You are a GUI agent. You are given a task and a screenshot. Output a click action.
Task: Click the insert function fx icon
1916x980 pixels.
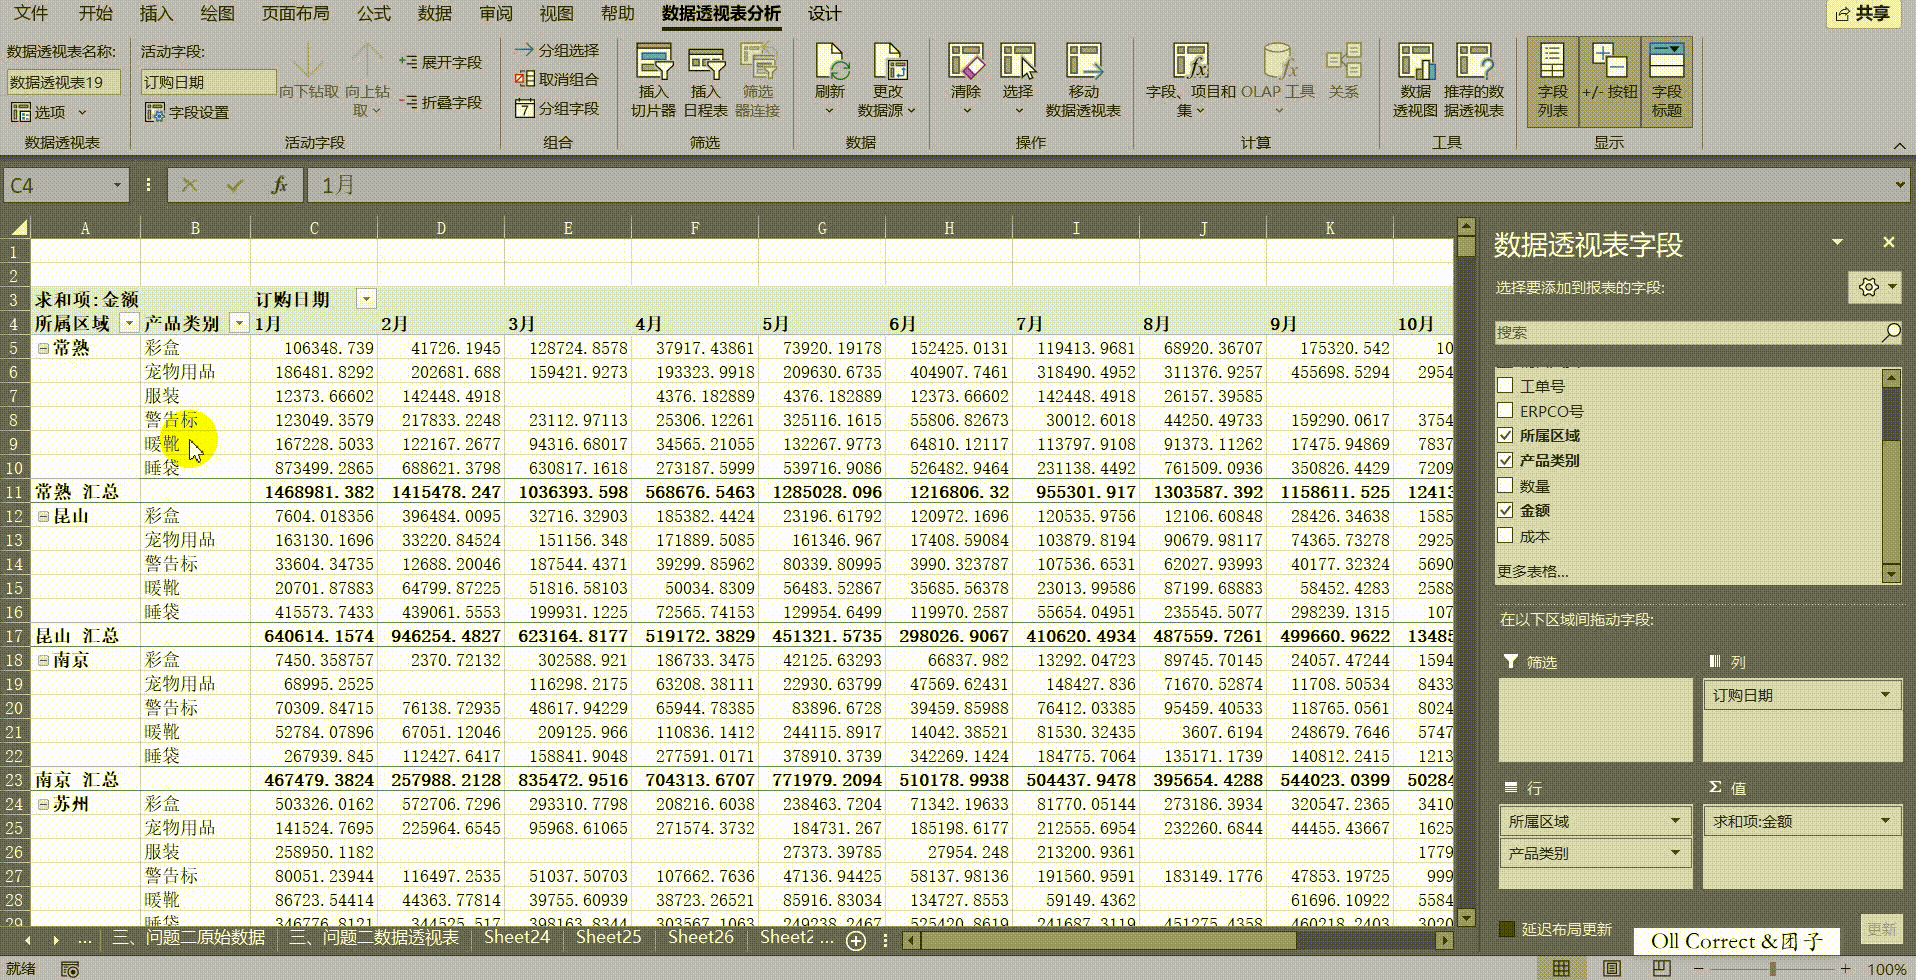point(279,185)
